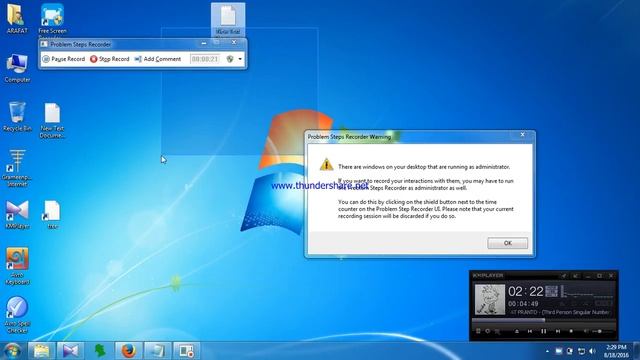This screenshot has height=360, width=640.
Task: Click the green taskbar application icon
Action: (x=100, y=351)
